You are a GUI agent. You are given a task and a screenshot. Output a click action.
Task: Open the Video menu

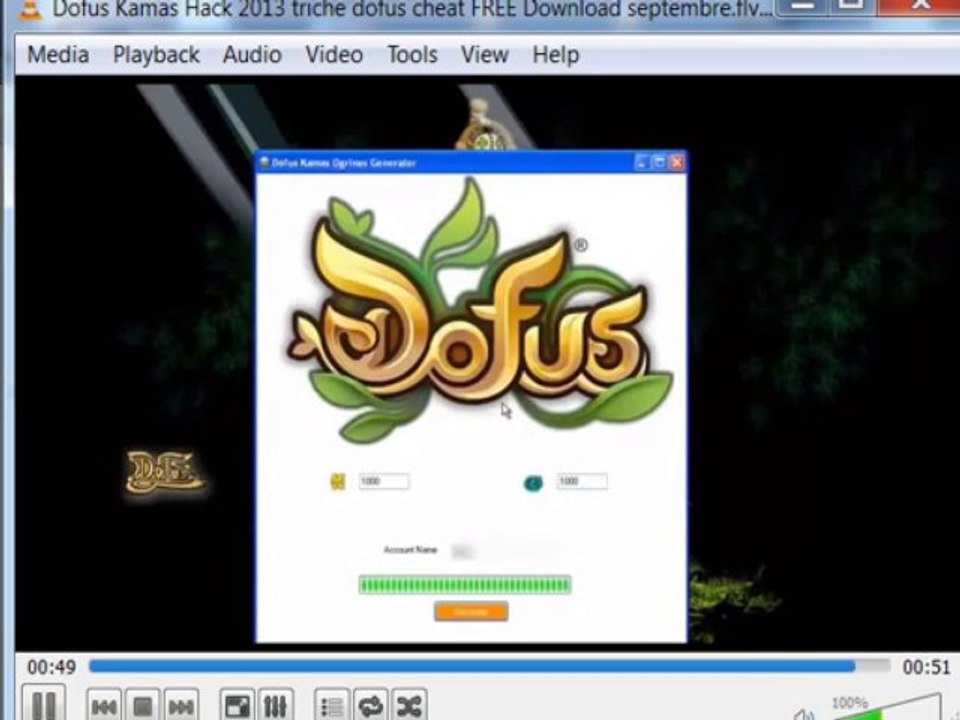pyautogui.click(x=334, y=54)
